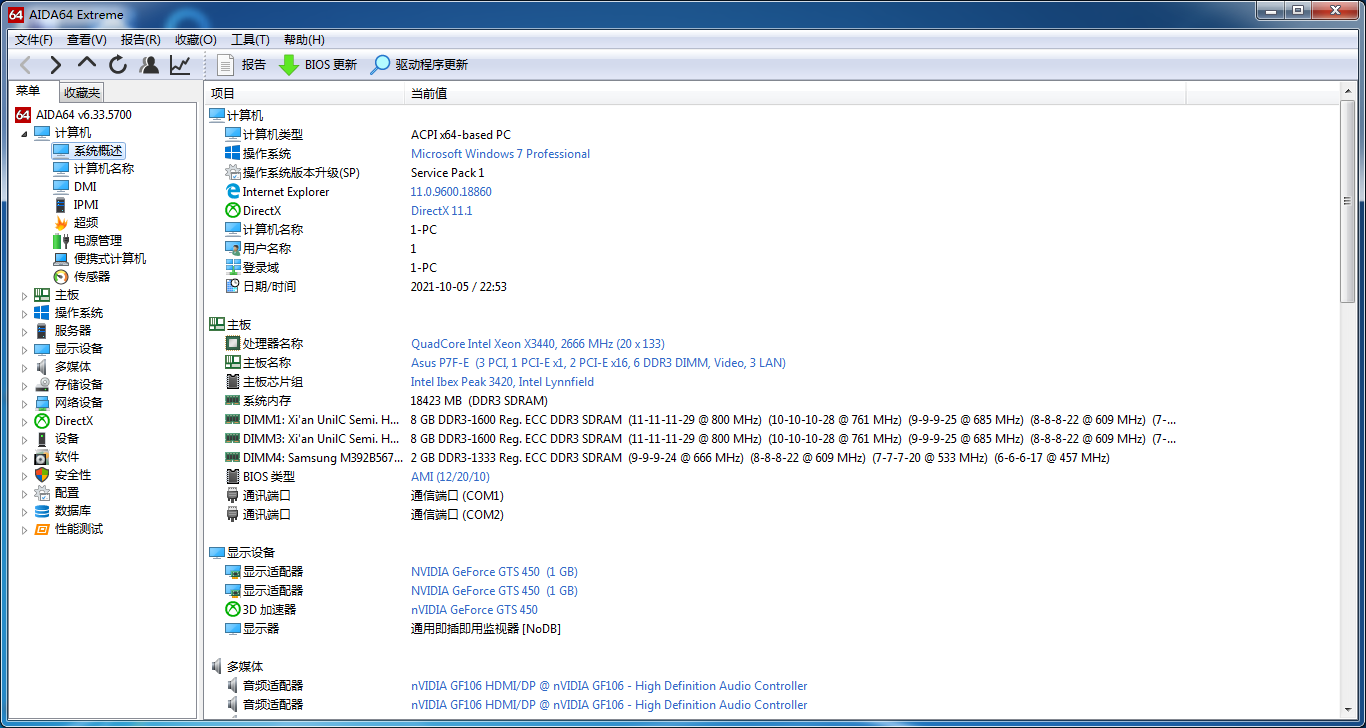Expand the 多媒体 tree node

(24, 367)
